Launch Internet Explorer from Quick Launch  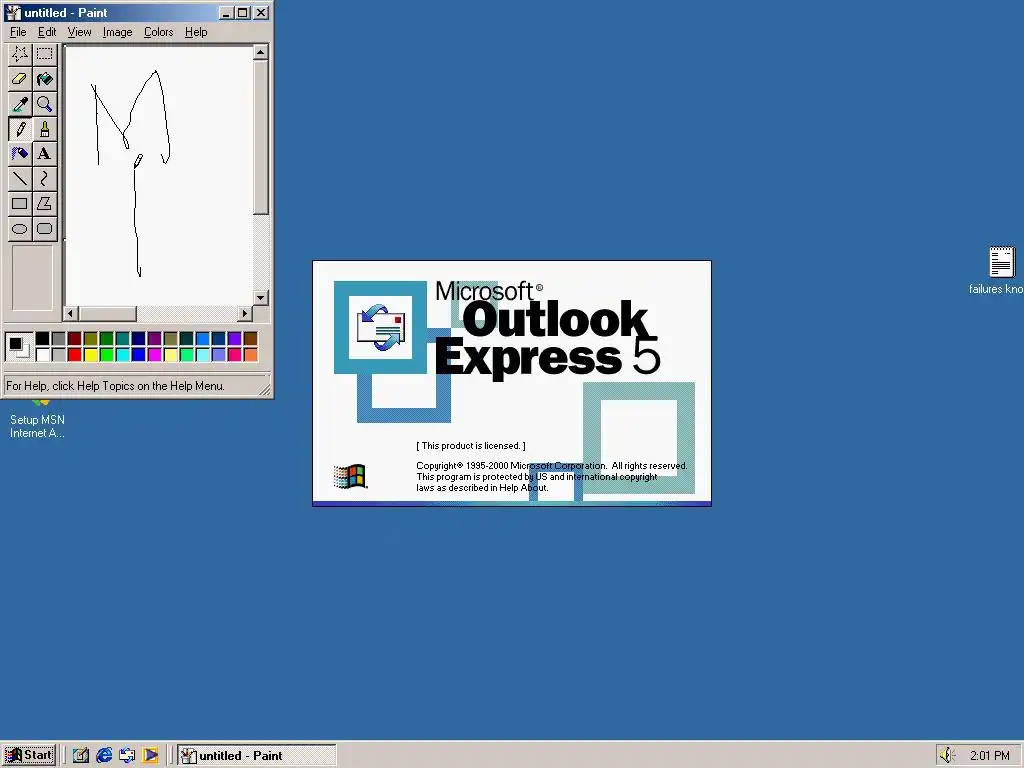pyautogui.click(x=104, y=756)
